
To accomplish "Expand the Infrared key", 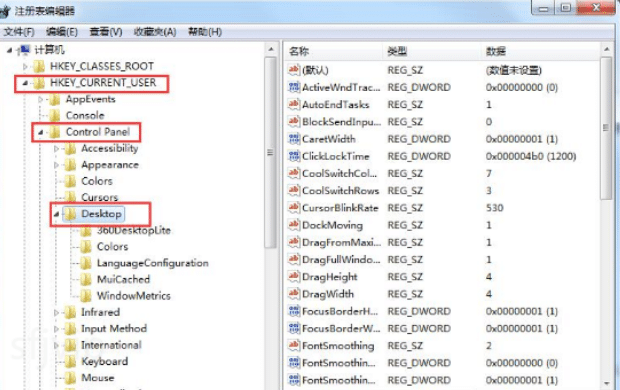I will [56, 312].
